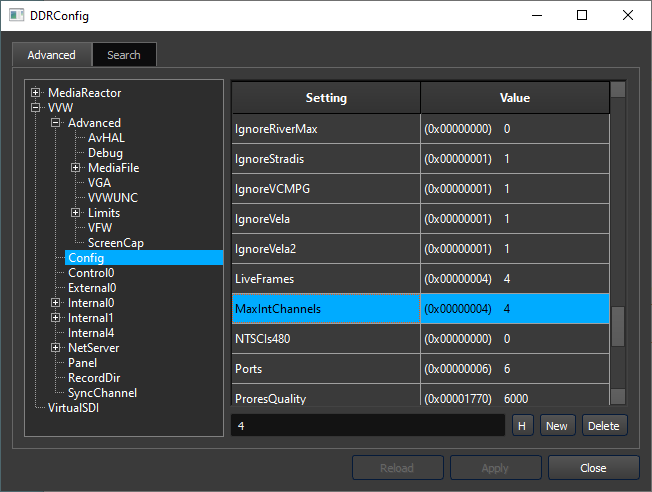This screenshot has height=492, width=652.
Task: Select the Advanced tree label under VVW
Action: (94, 122)
